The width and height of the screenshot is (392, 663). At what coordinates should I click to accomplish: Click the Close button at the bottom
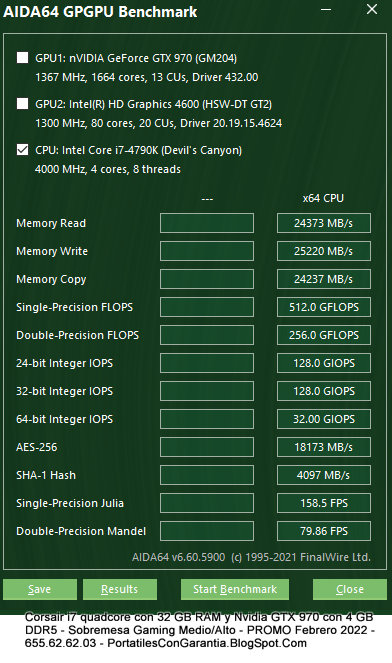350,589
